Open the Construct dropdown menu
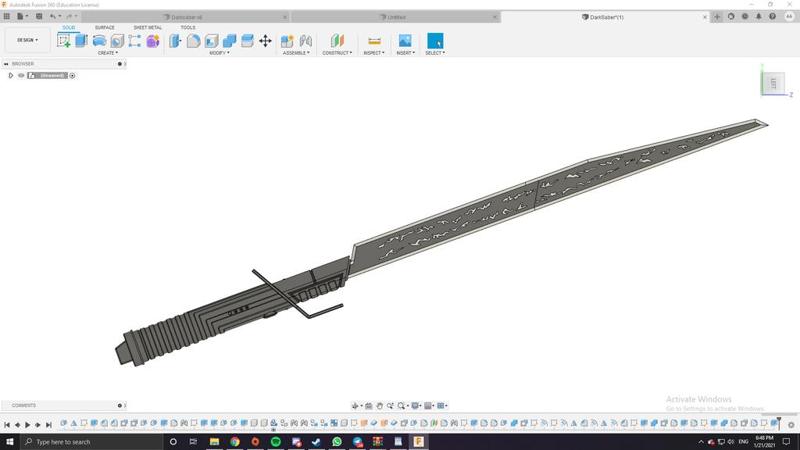This screenshot has height=450, width=800. [336, 53]
